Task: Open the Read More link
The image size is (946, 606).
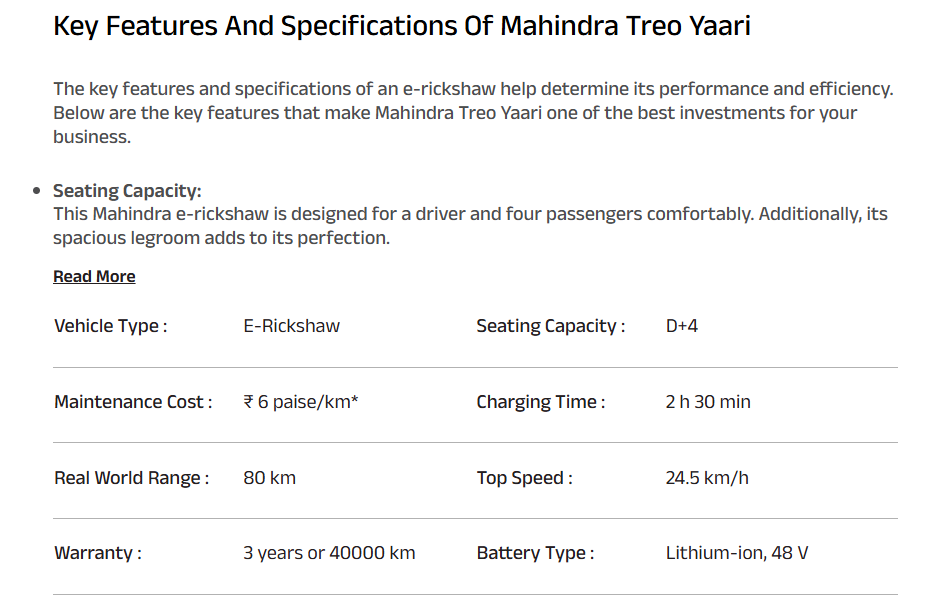Action: (94, 276)
